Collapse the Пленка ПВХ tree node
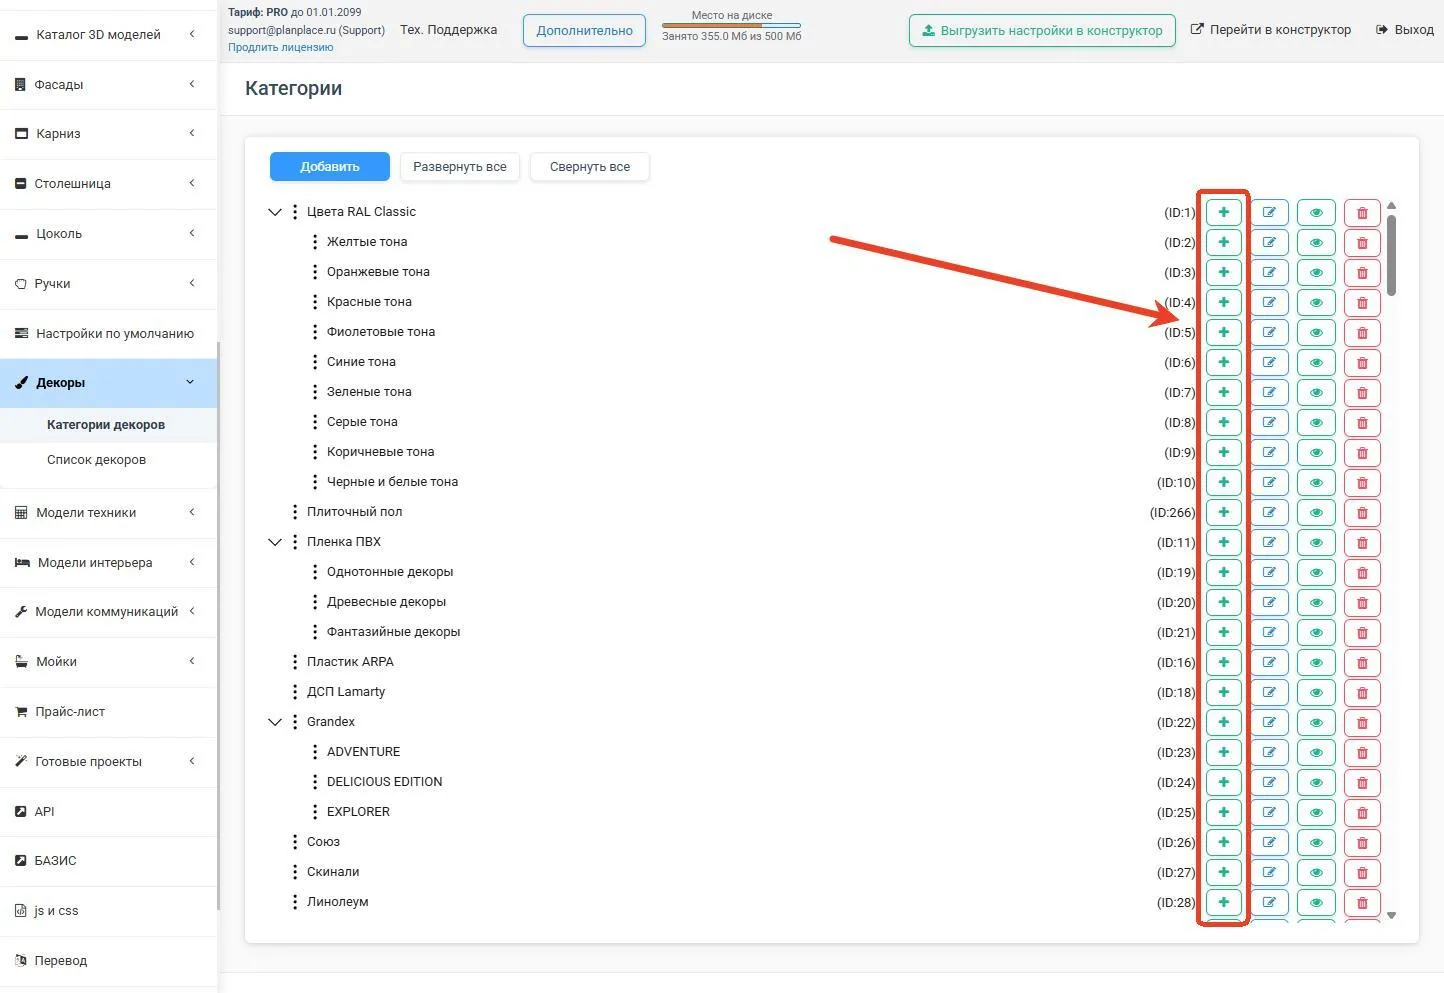 click(x=275, y=542)
